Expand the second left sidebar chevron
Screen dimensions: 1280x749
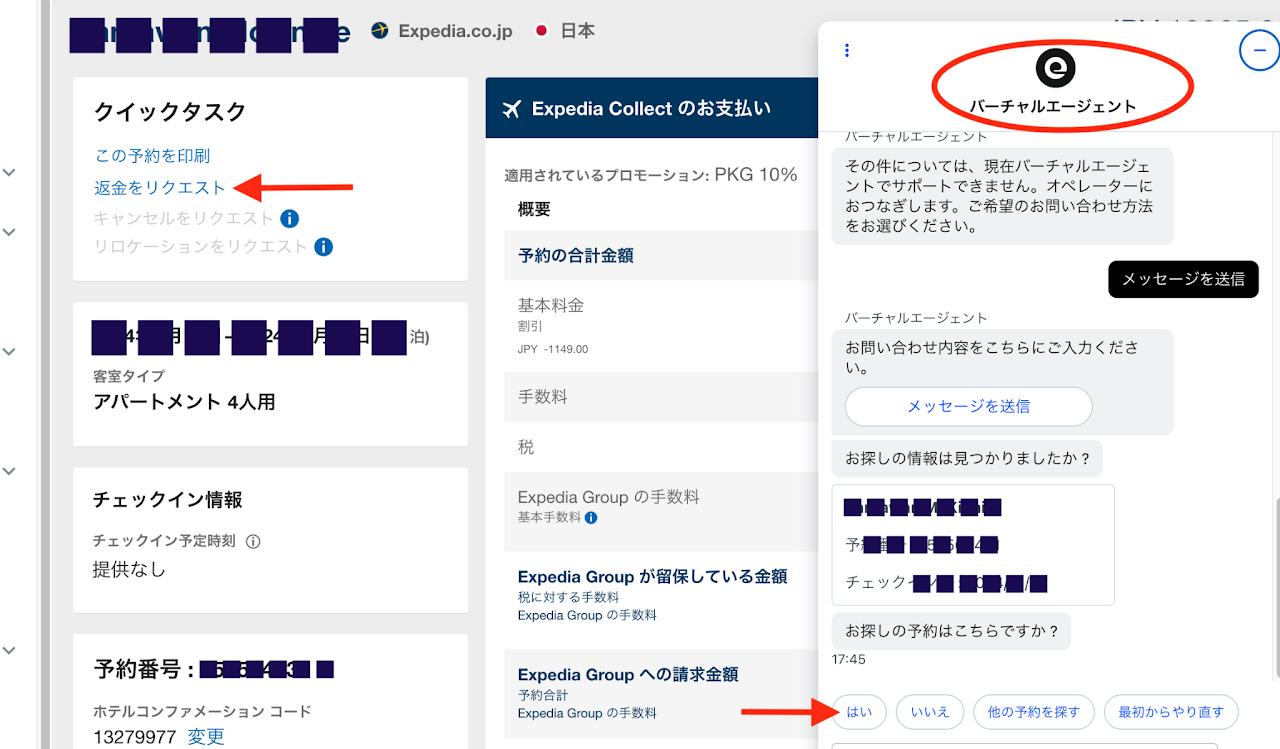[9, 232]
